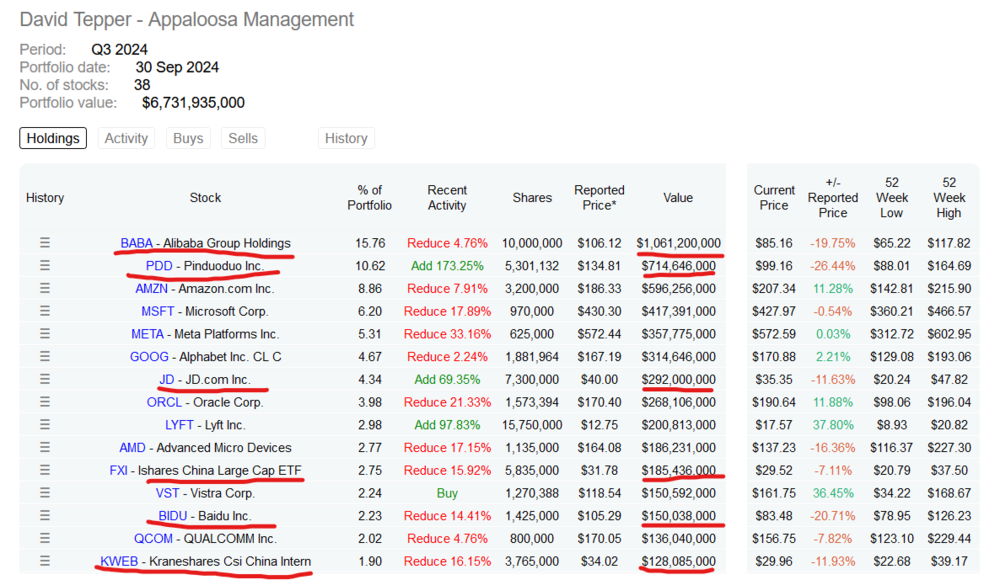Screen dimensions: 1000x580
Task: Sort by the Recent Activity column header
Action: pyautogui.click(x=447, y=198)
